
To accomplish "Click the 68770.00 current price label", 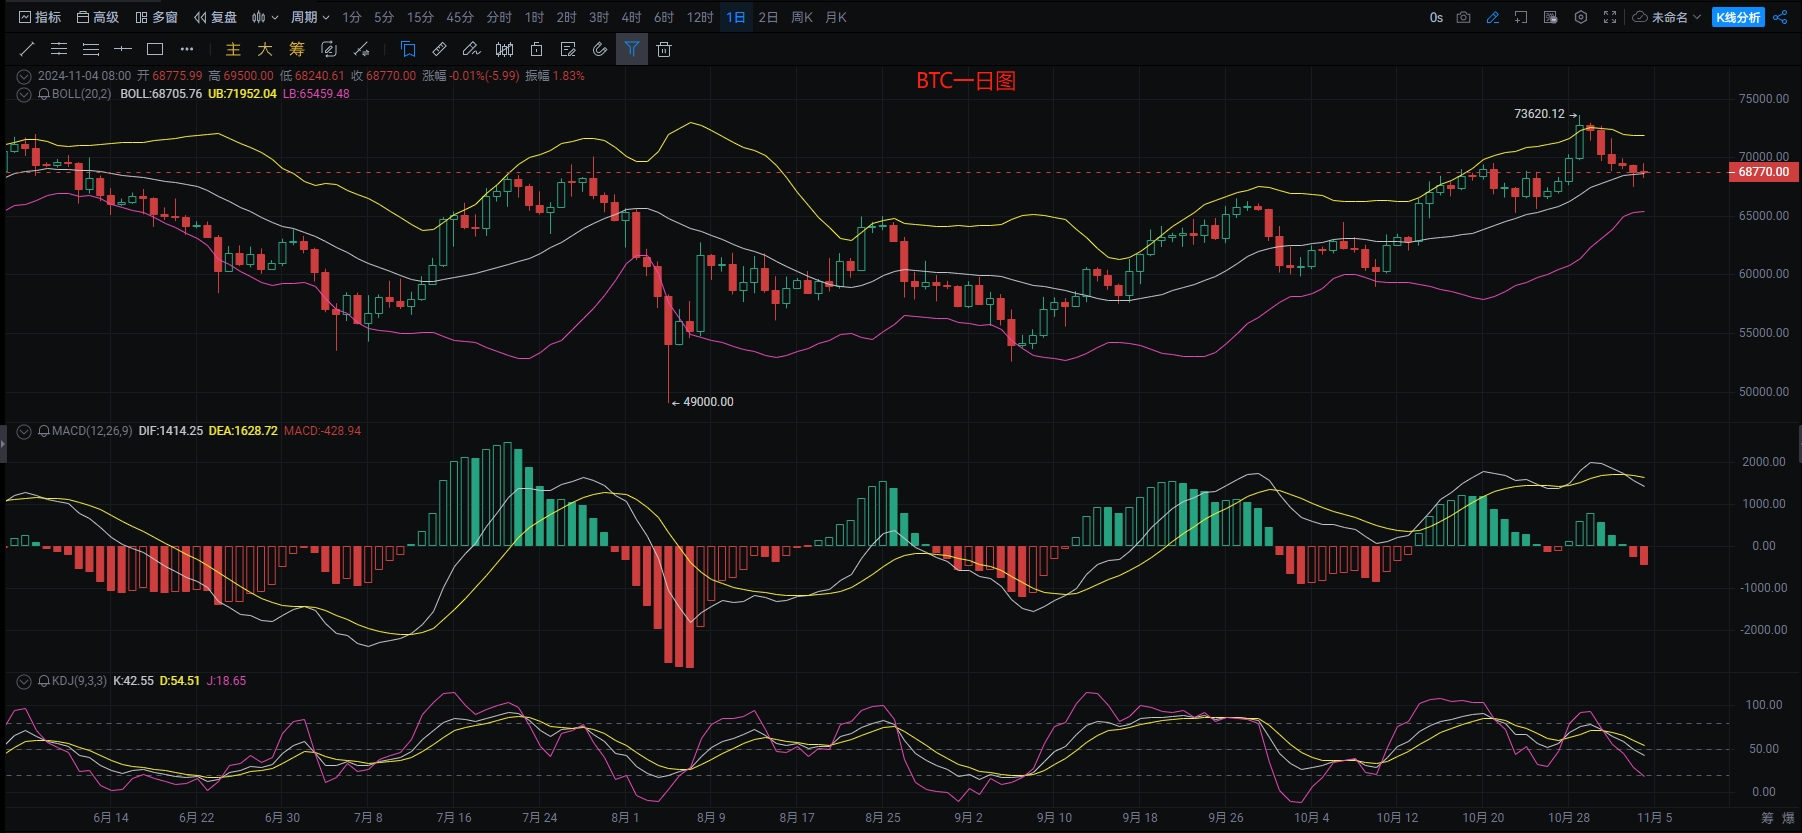I will (1763, 172).
